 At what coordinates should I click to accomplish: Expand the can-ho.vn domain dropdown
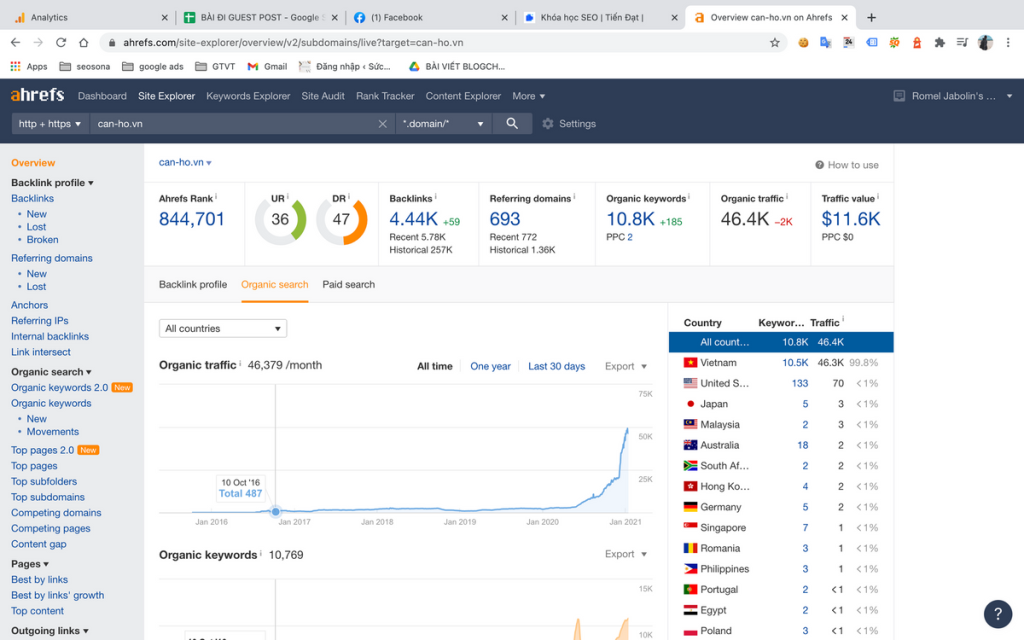(x=185, y=162)
